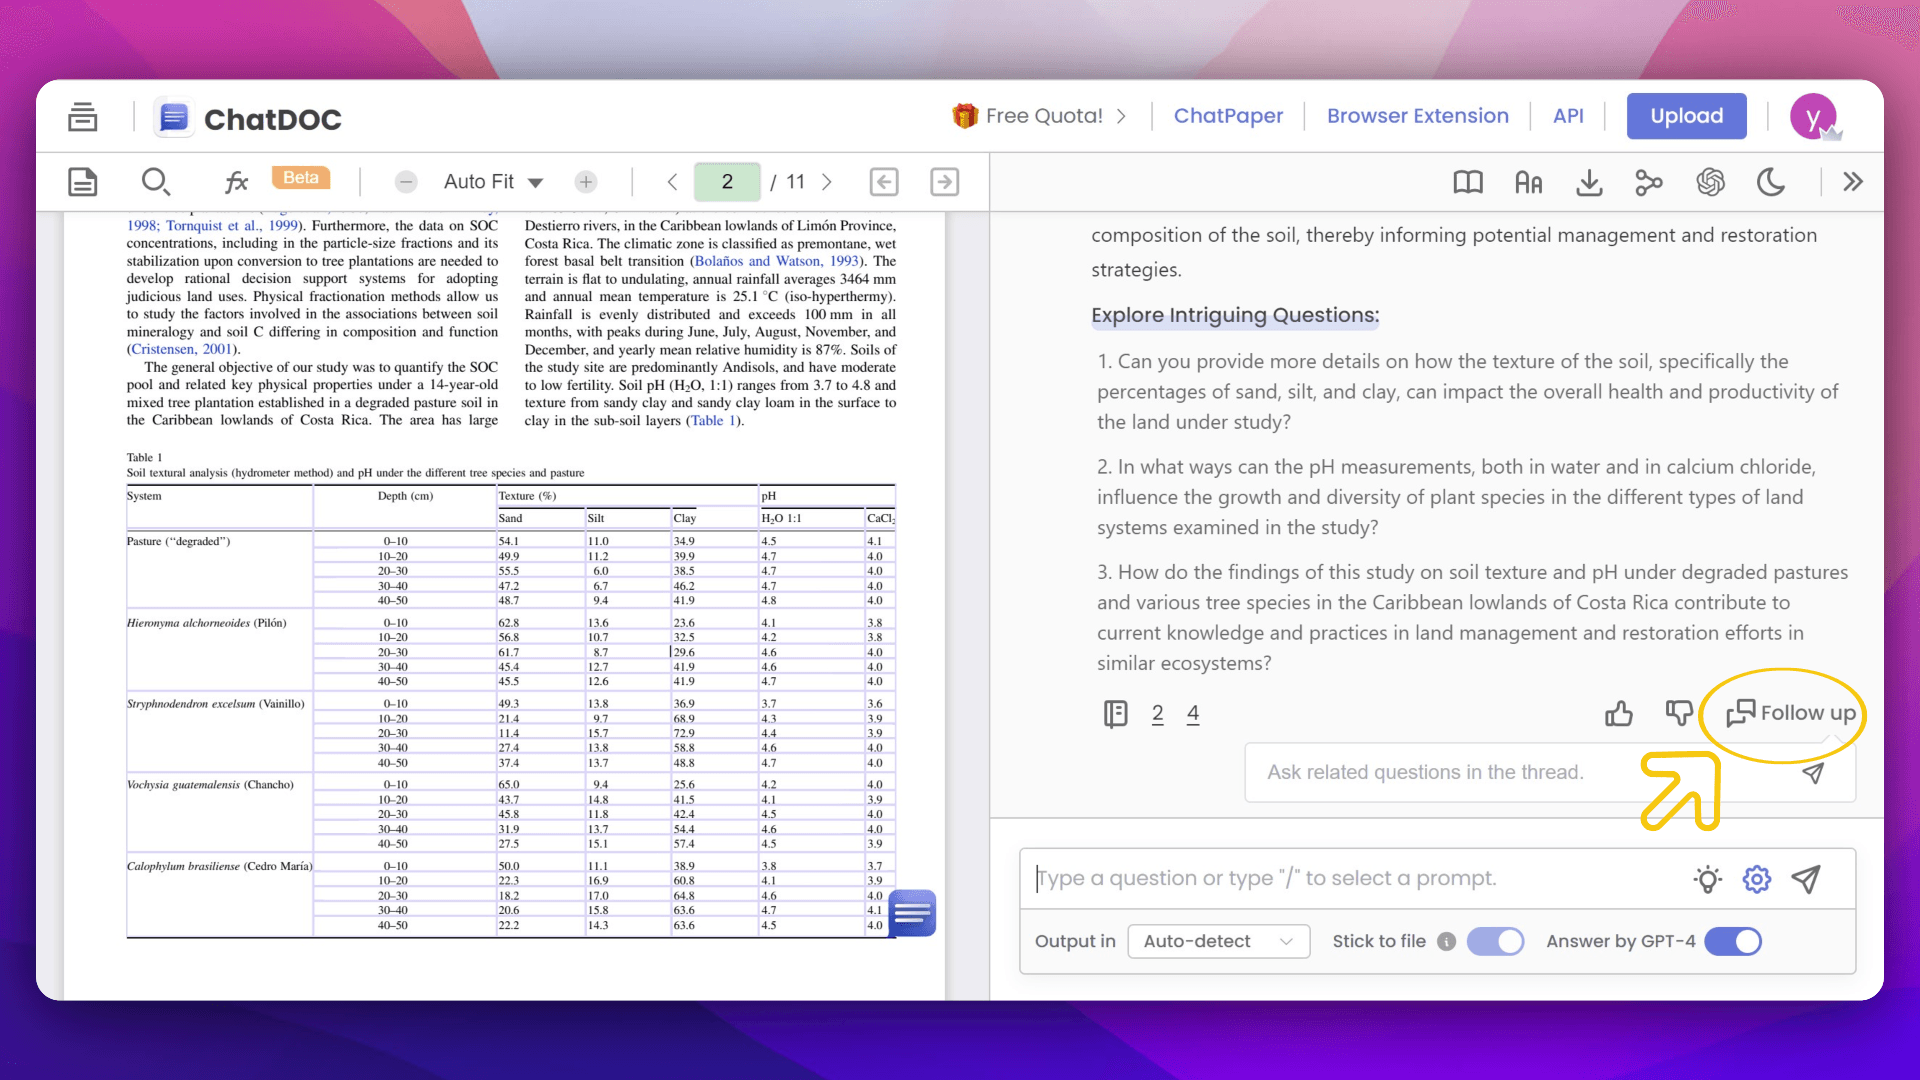Screen dimensions: 1920x1080
Task: Click the thumbs up feedback icon
Action: pos(1619,712)
